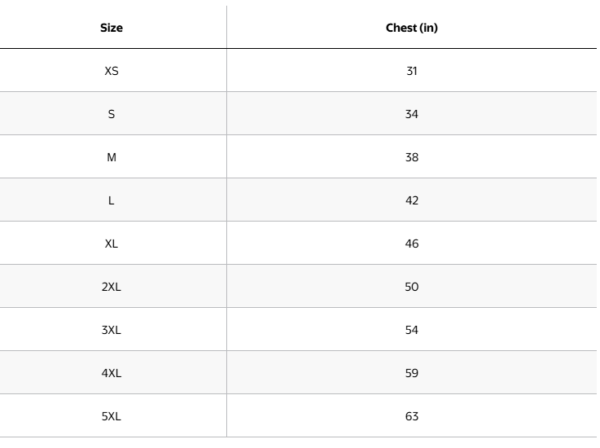Click the Size column header
Screen dimensions: 600x448
[112, 27]
